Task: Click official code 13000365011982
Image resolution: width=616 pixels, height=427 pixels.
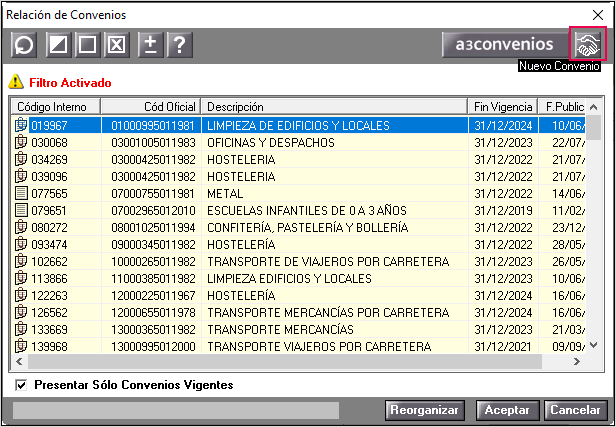Action: coord(153,329)
